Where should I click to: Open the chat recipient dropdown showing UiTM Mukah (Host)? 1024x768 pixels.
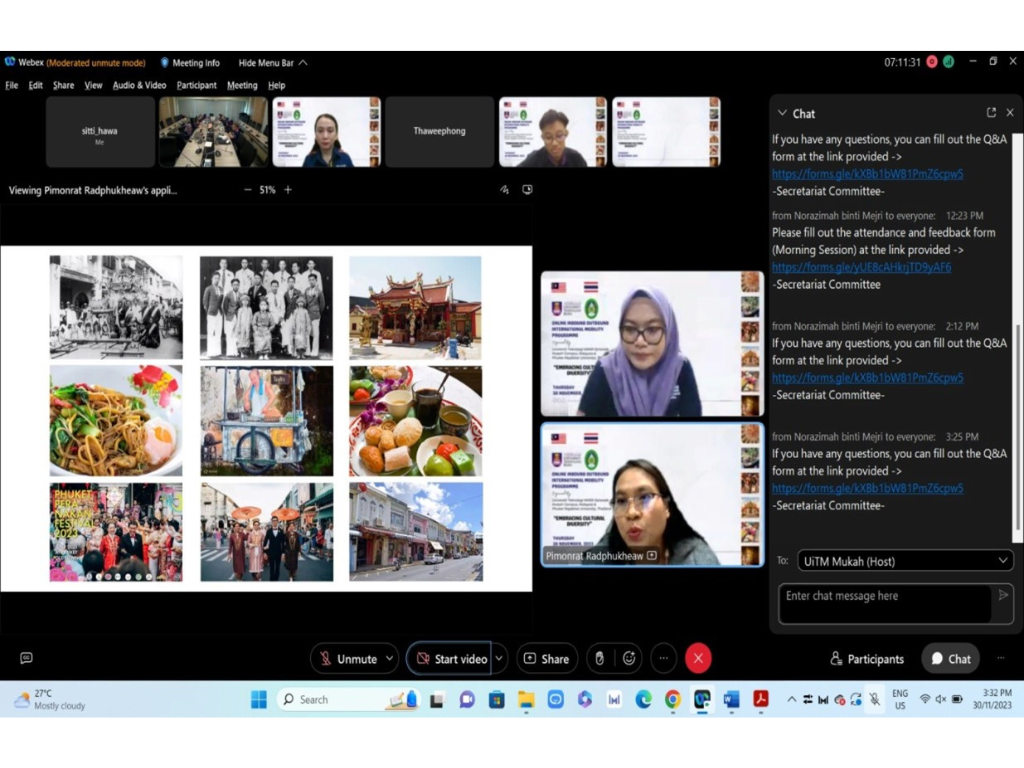[x=905, y=560]
